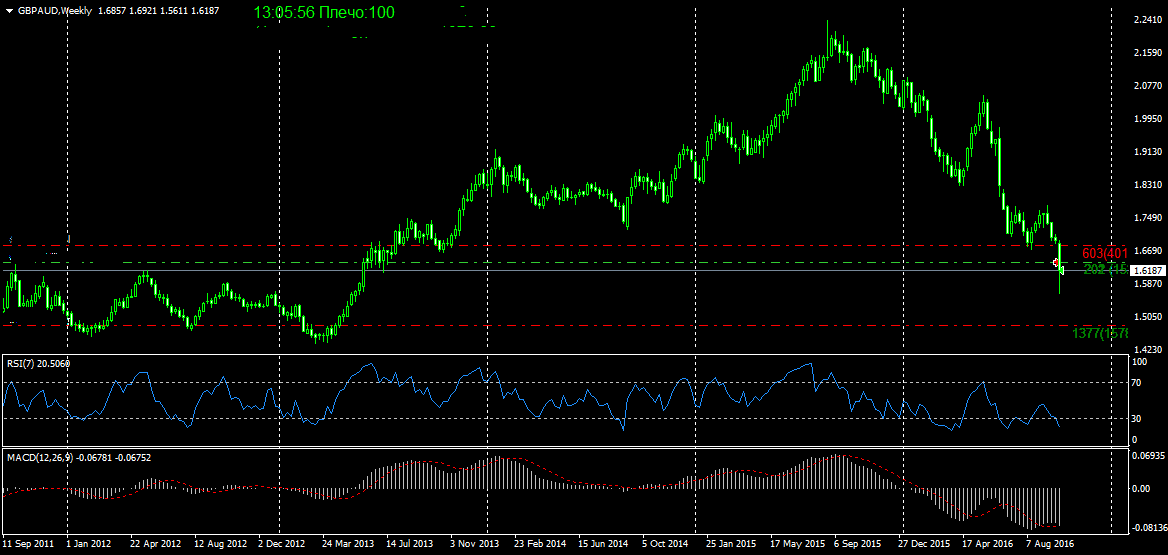The image size is (1168, 555).
Task: Click the 1.9950 price axis label
Action: pos(1148,118)
